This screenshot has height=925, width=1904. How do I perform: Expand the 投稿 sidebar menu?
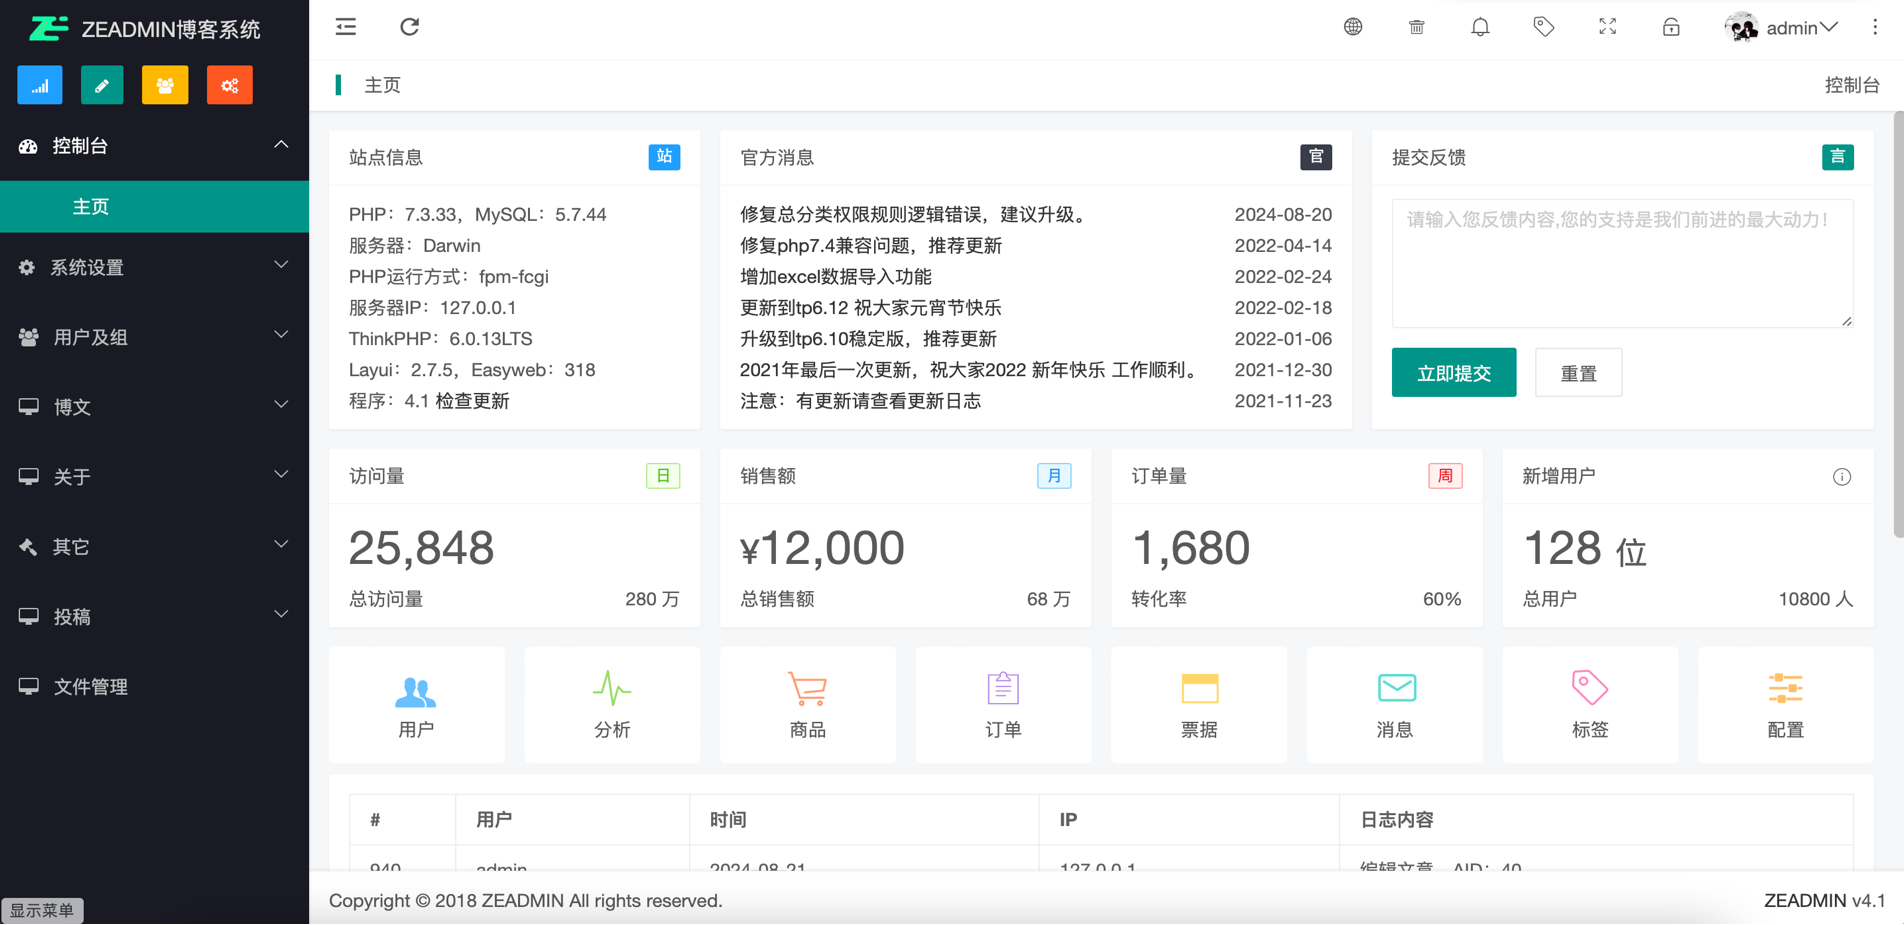pyautogui.click(x=154, y=617)
